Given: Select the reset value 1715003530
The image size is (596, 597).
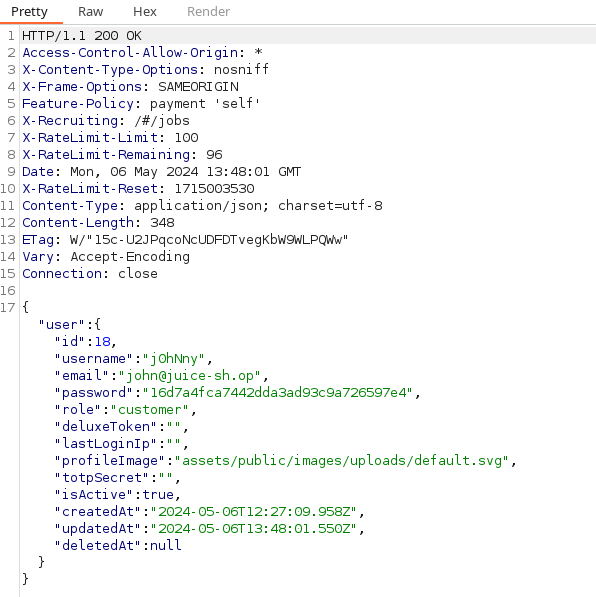Looking at the screenshot, I should pos(214,189).
